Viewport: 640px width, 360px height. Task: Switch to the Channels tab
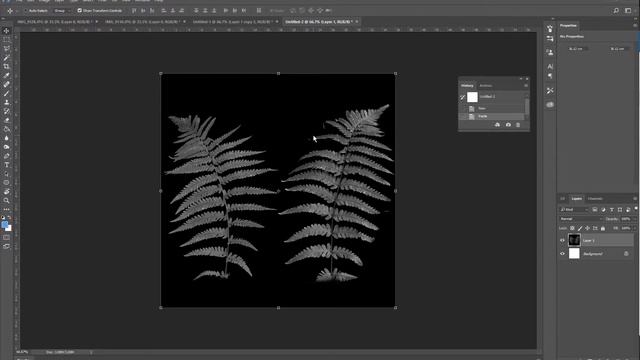(595, 199)
